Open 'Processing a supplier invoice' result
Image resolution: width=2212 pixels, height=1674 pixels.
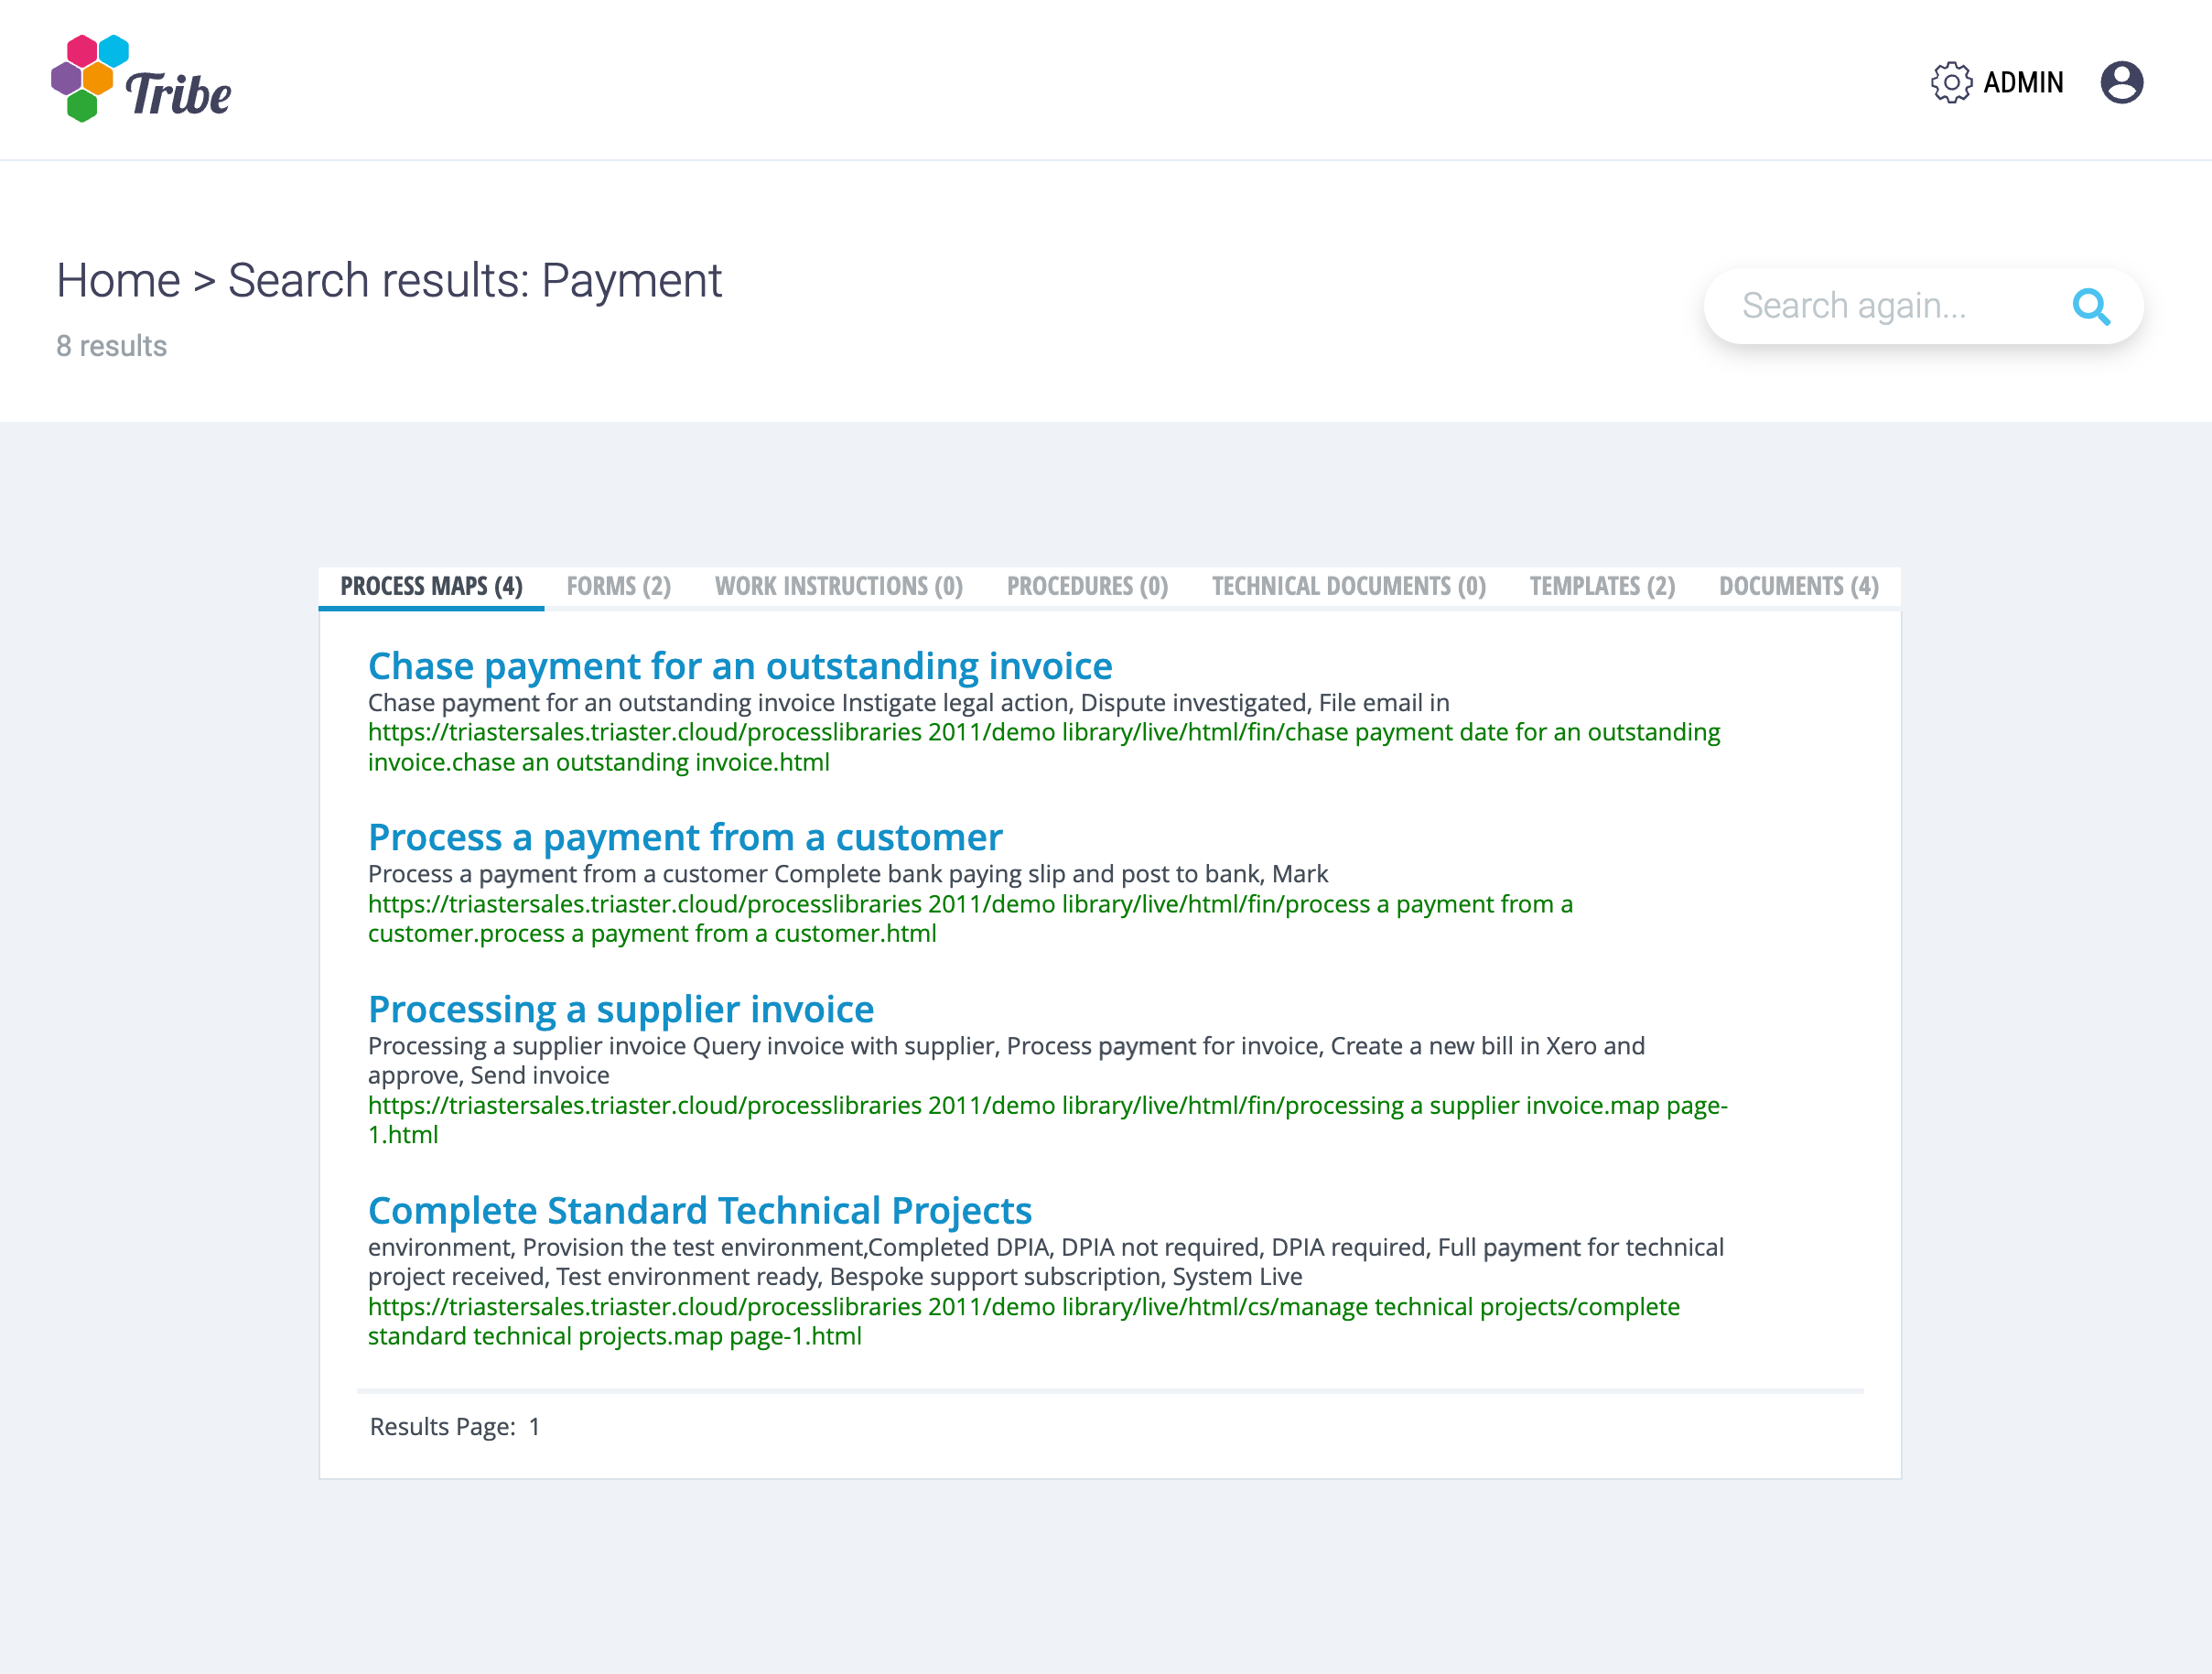click(x=621, y=1009)
